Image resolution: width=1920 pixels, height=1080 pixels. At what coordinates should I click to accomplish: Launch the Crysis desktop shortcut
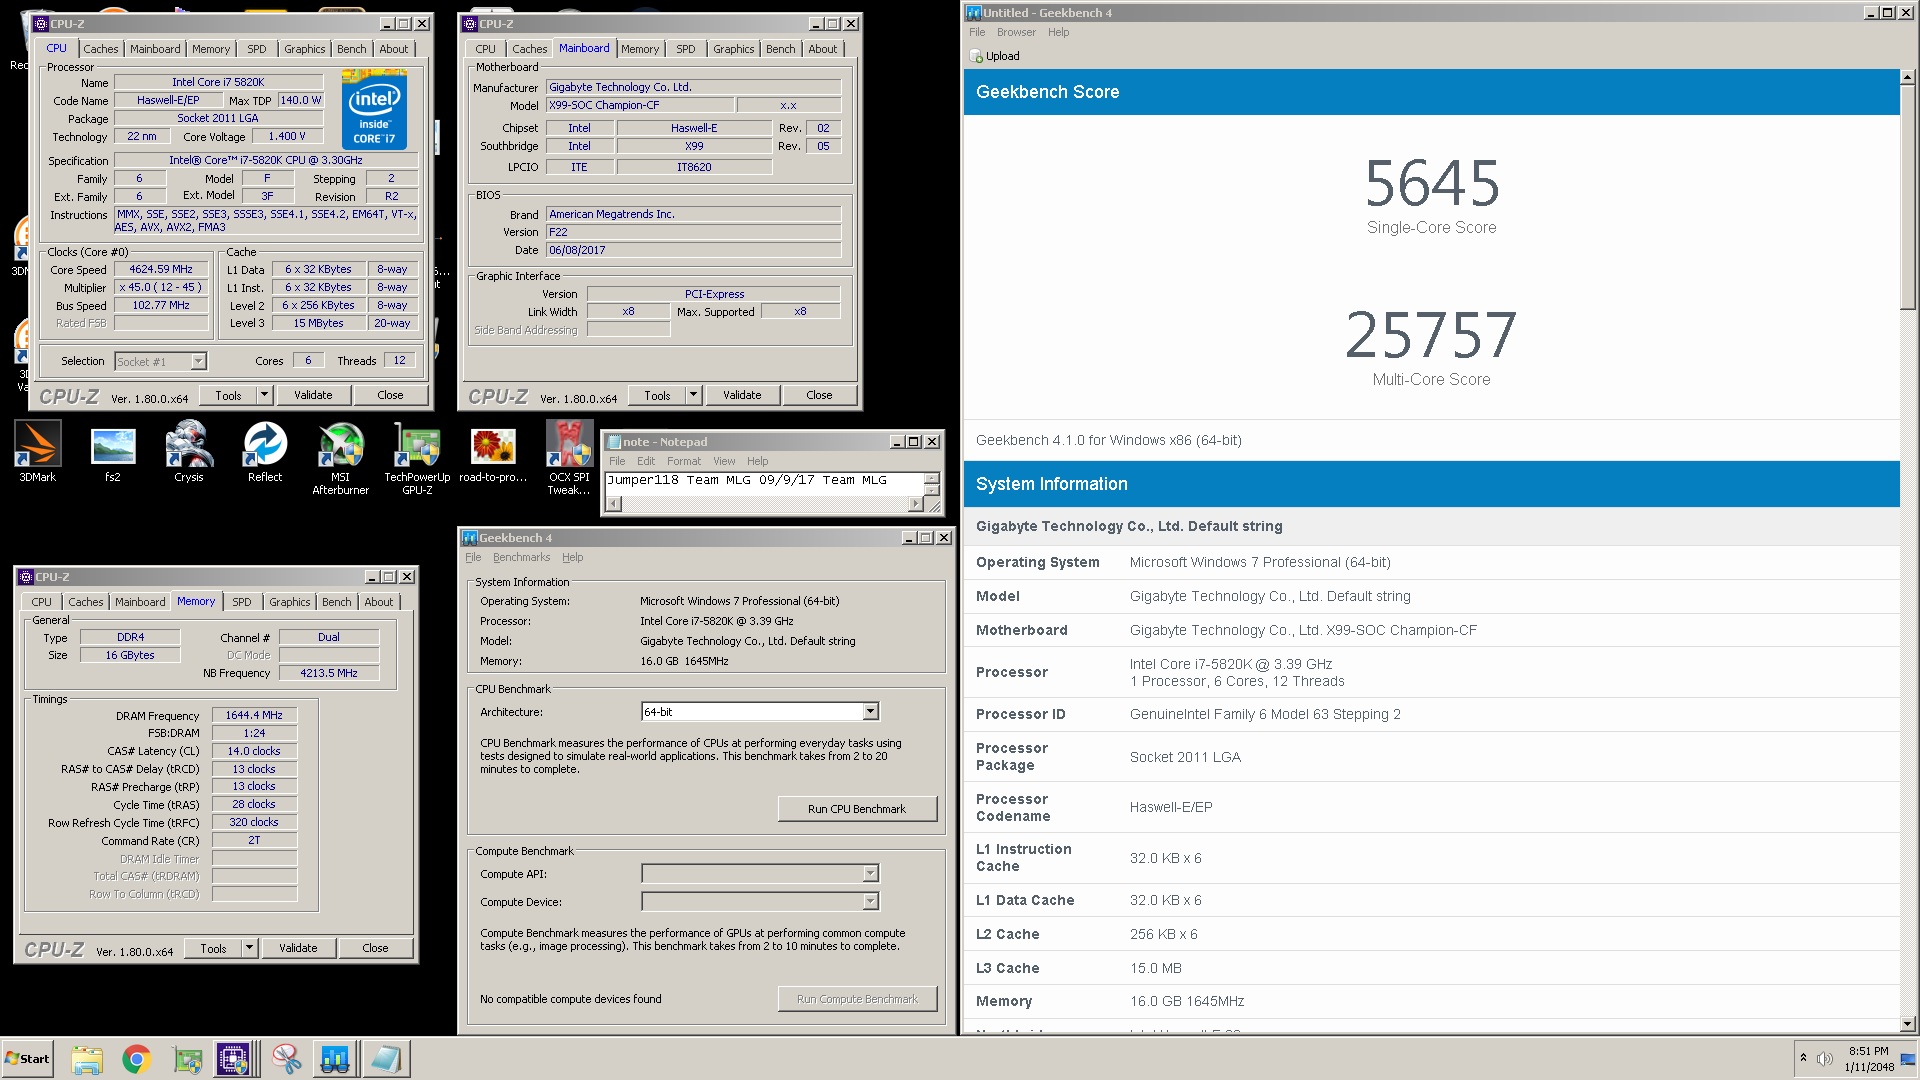[x=189, y=452]
